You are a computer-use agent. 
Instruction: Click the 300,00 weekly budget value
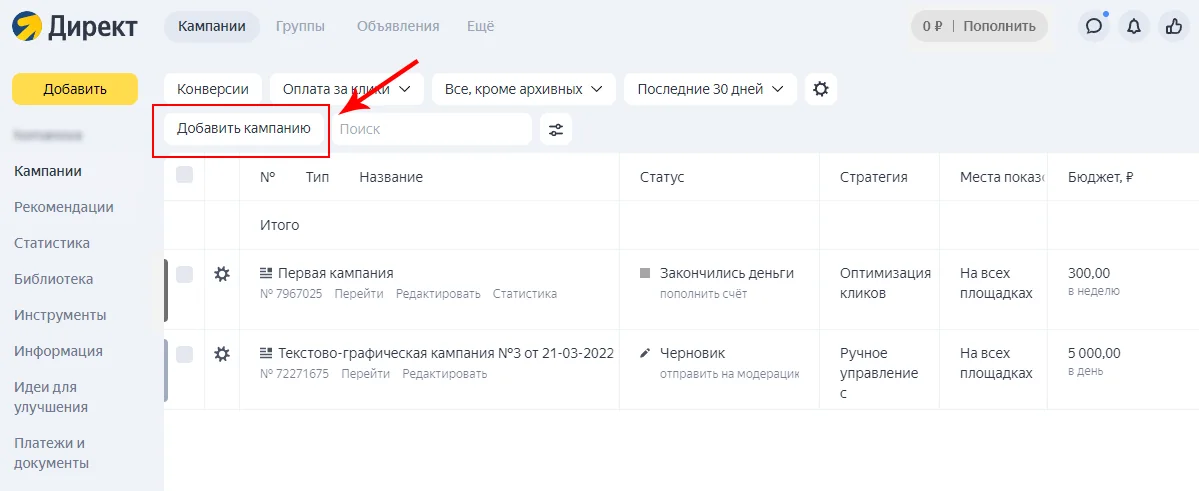1089,273
